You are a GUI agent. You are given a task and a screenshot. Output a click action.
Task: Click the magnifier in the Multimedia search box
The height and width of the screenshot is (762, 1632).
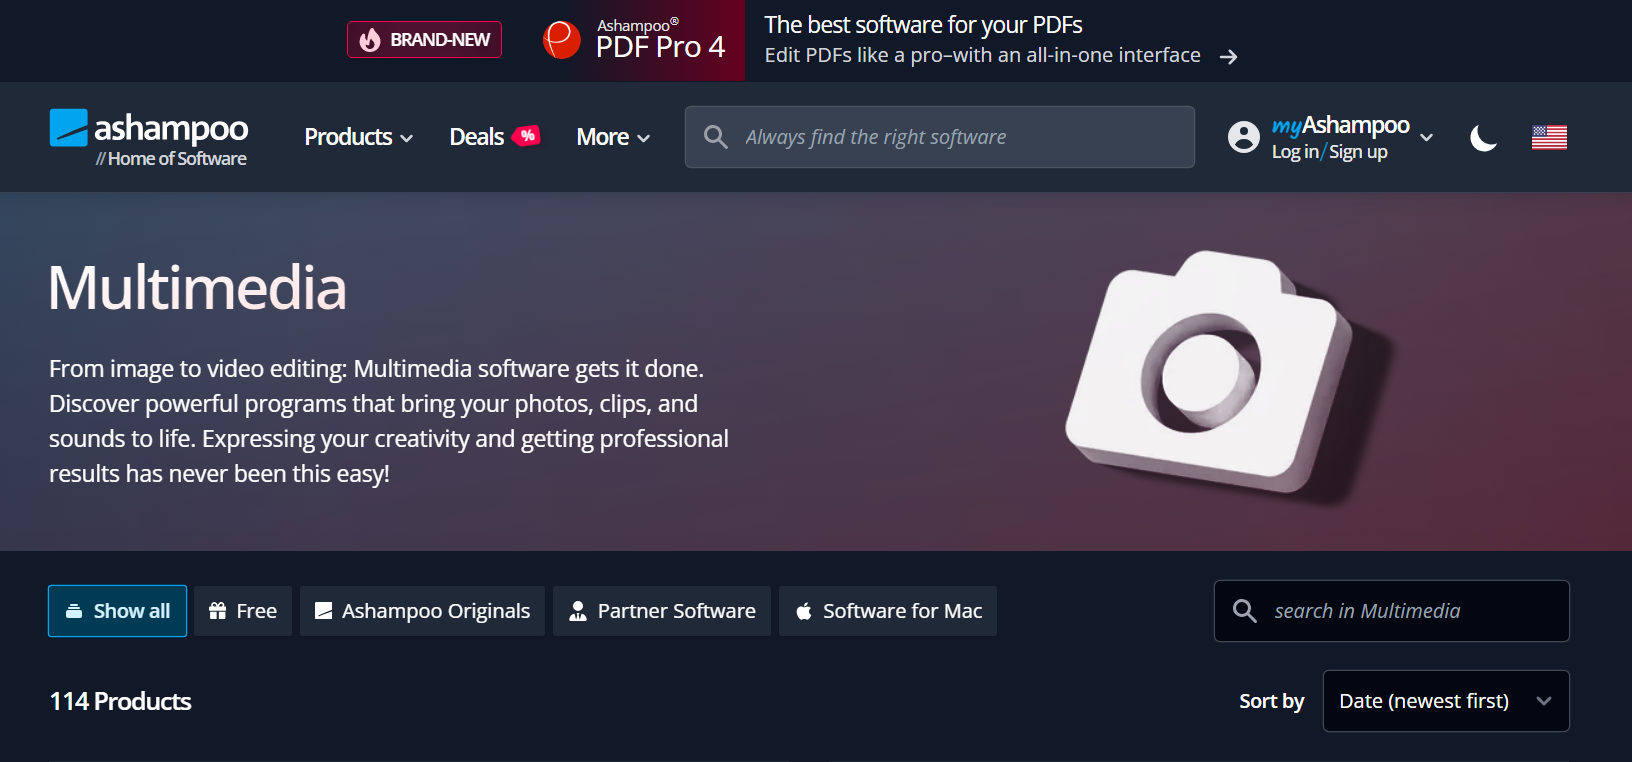click(1245, 611)
